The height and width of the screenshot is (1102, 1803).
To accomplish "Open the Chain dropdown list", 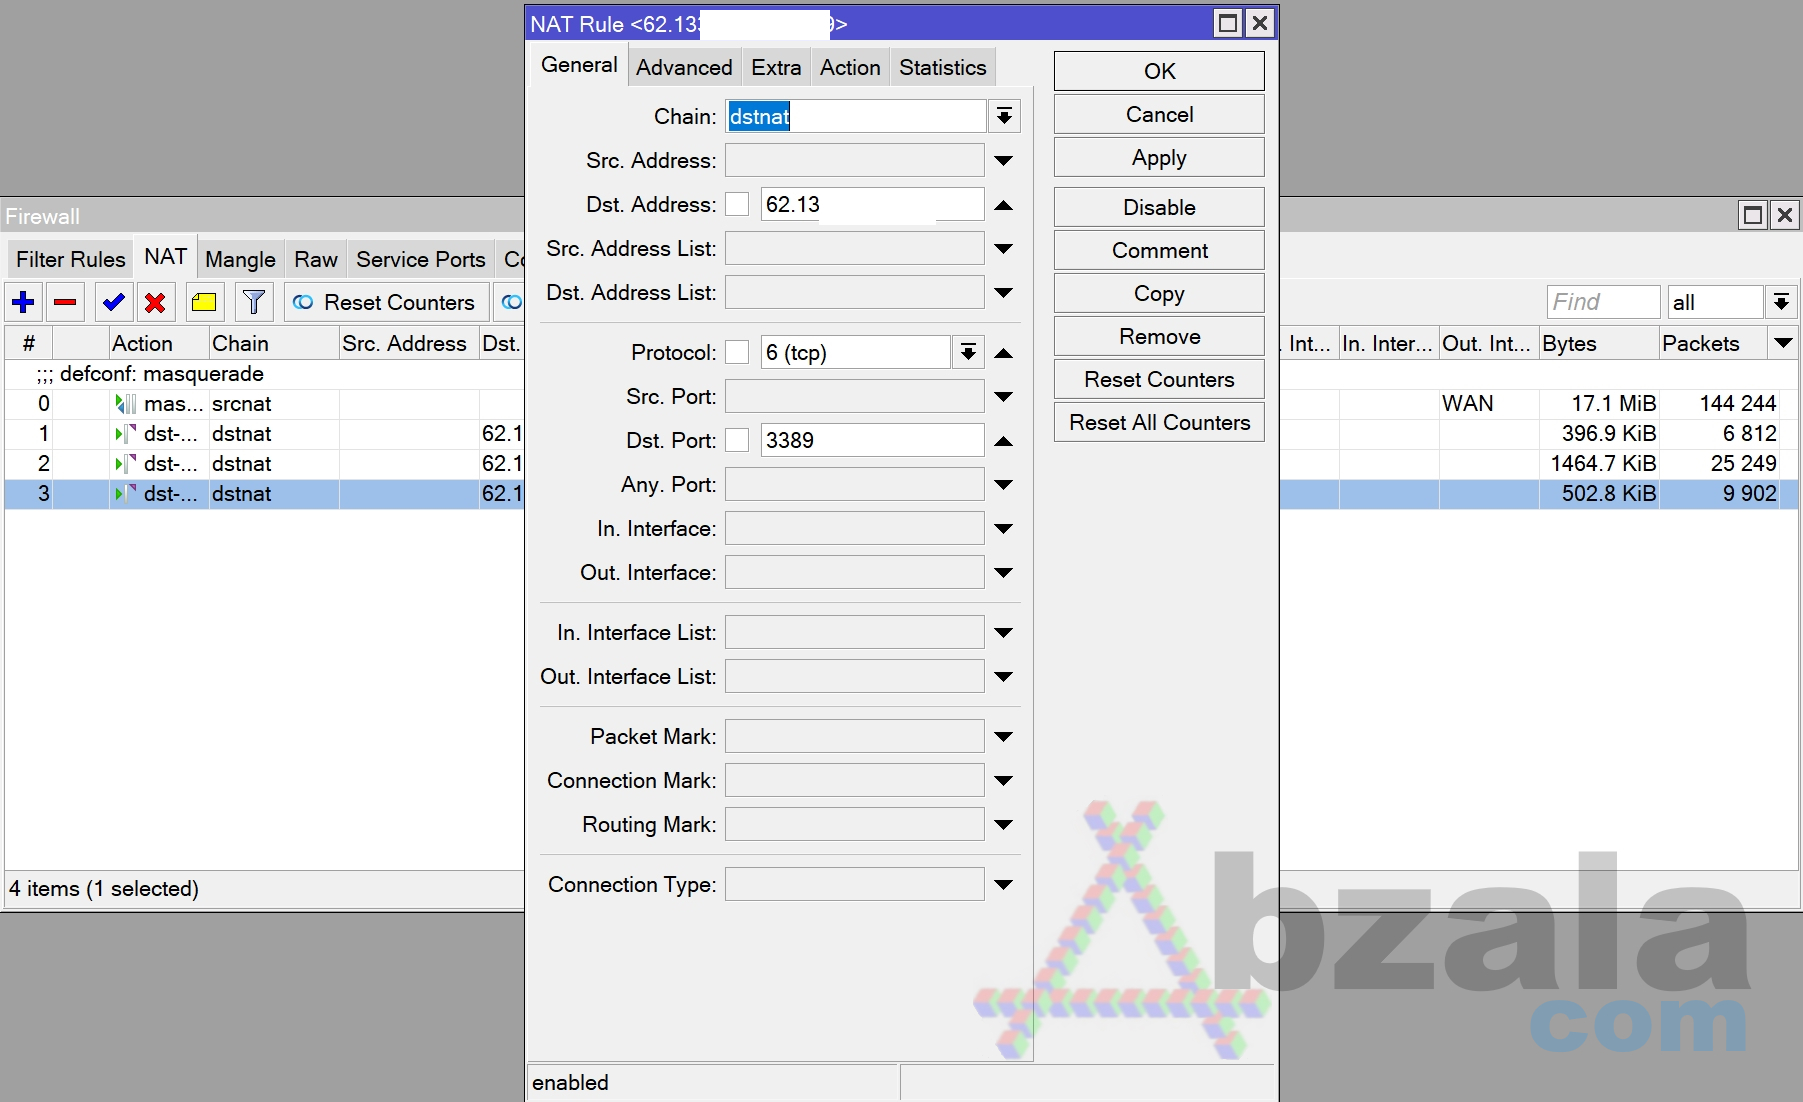I will point(1004,117).
